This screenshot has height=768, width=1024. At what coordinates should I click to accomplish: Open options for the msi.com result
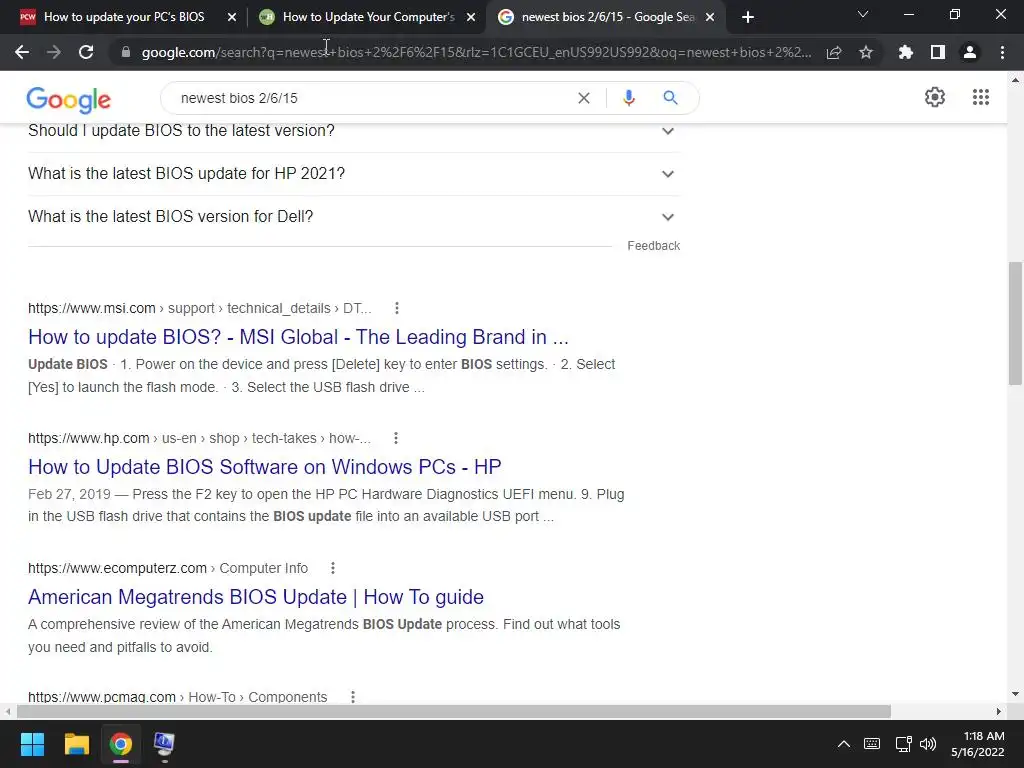(396, 308)
